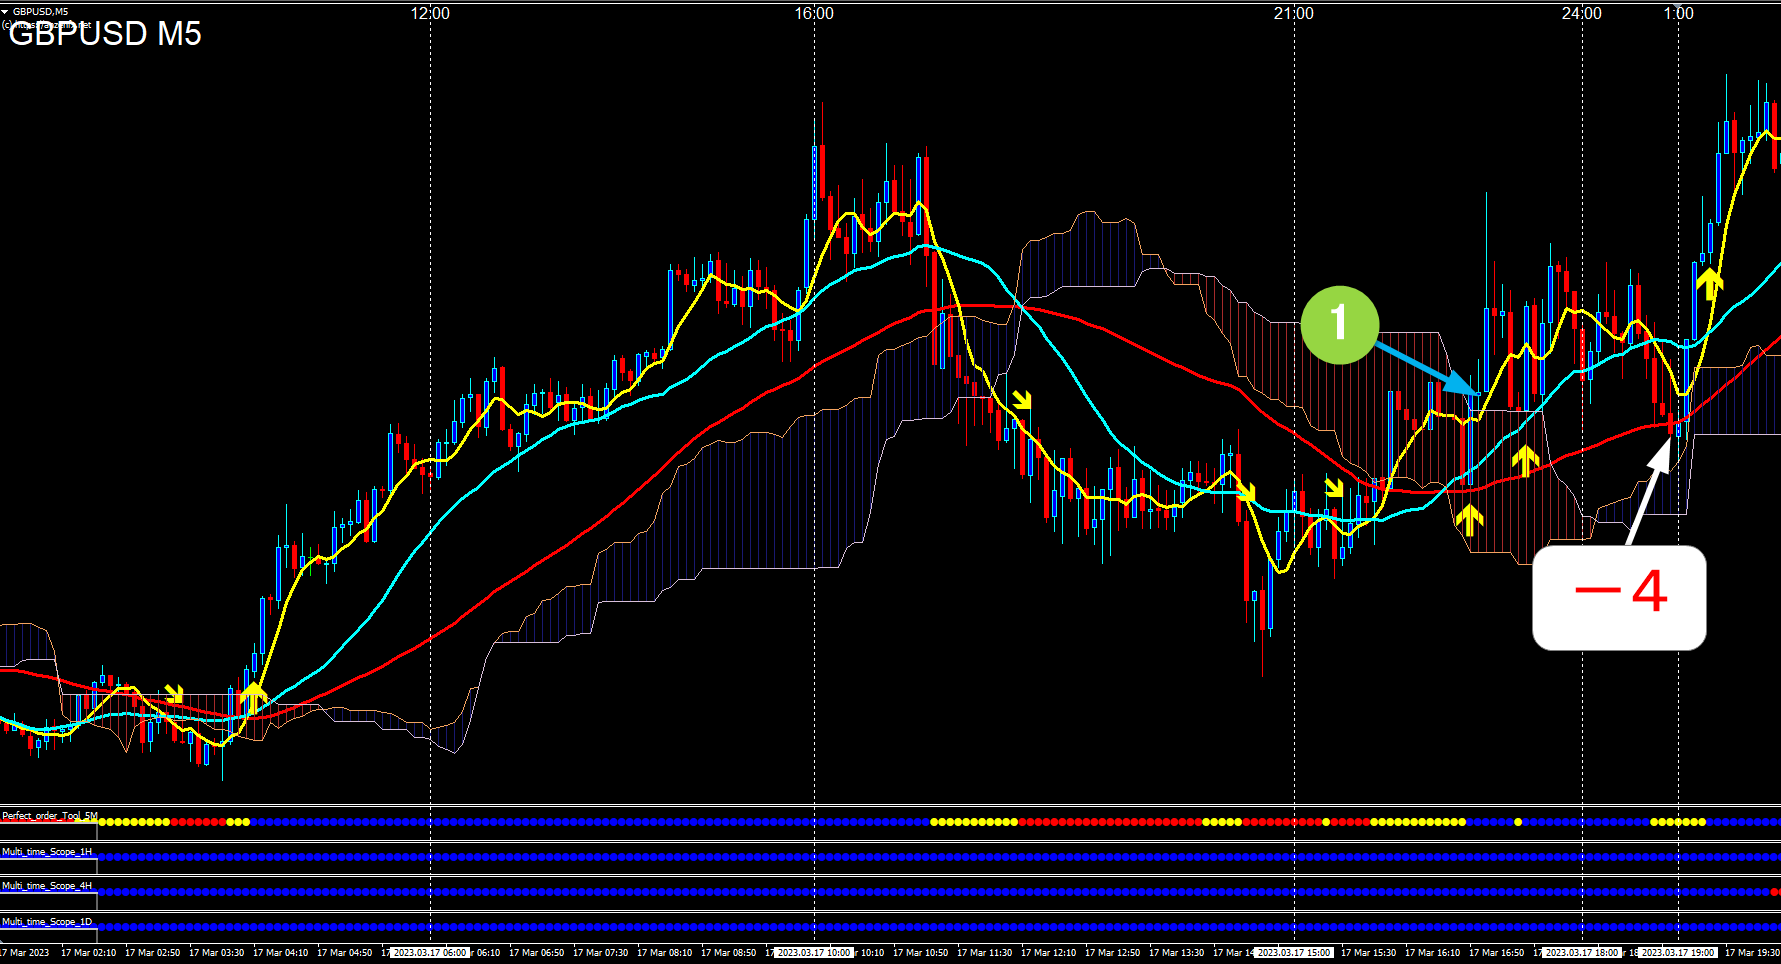
Task: Select the large GBPUSD M5 title text
Action: [105, 34]
